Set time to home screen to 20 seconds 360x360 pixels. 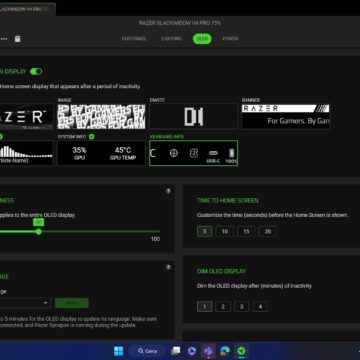[267, 231]
